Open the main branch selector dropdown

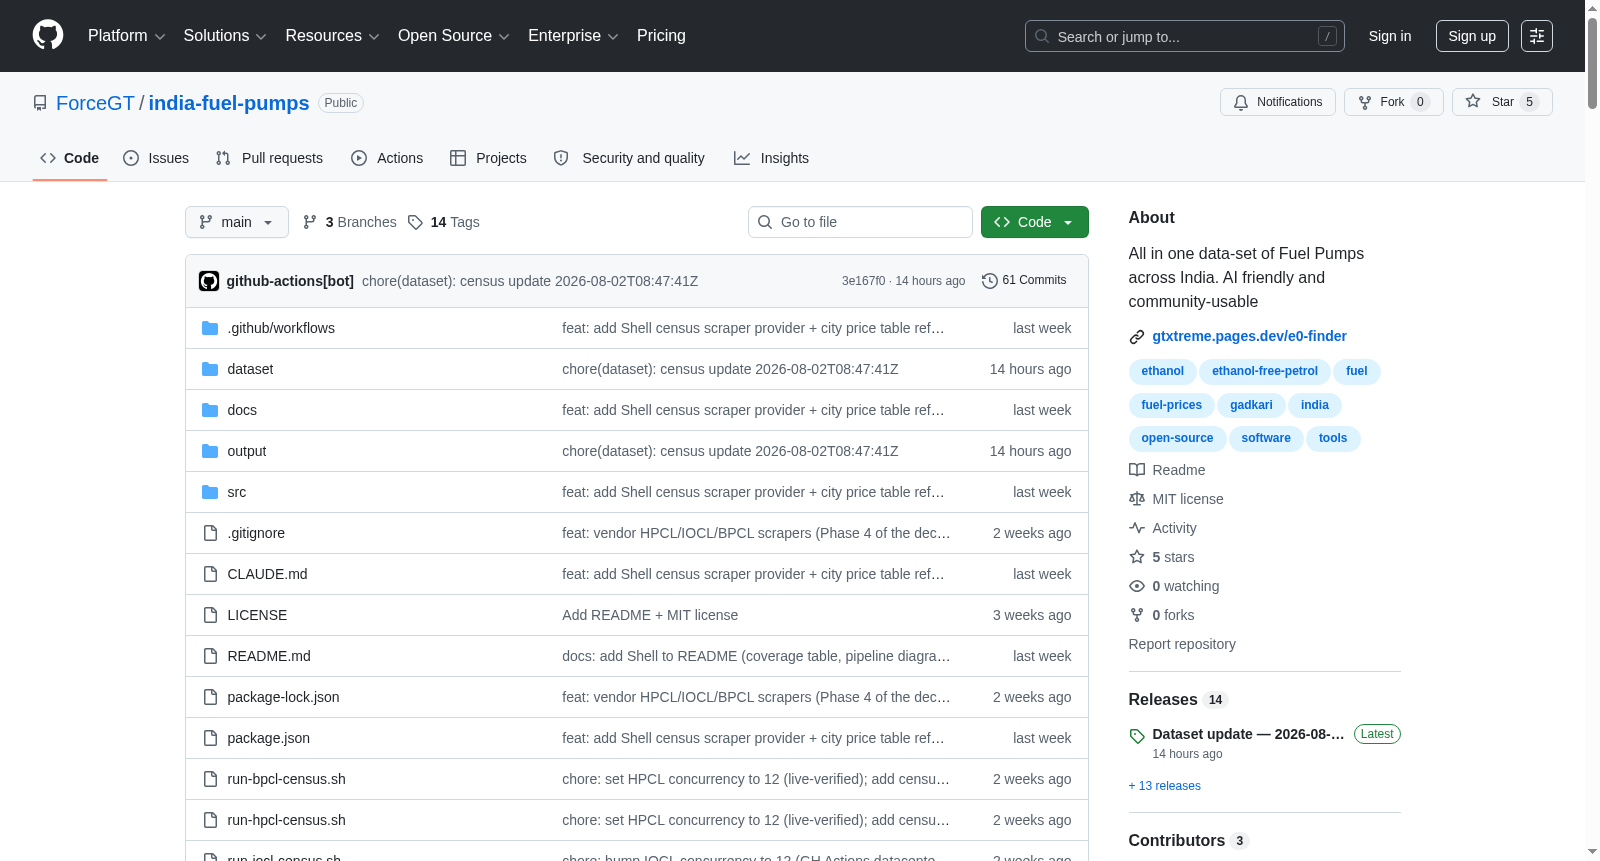[x=237, y=222]
